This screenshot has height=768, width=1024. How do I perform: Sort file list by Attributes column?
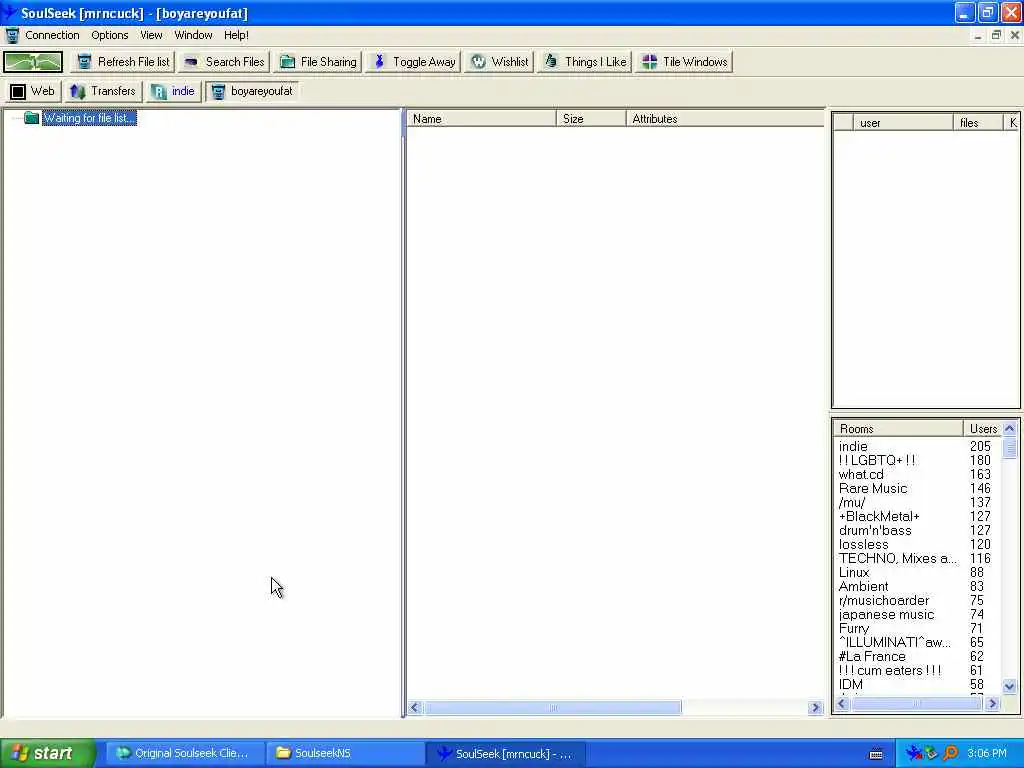tap(725, 119)
